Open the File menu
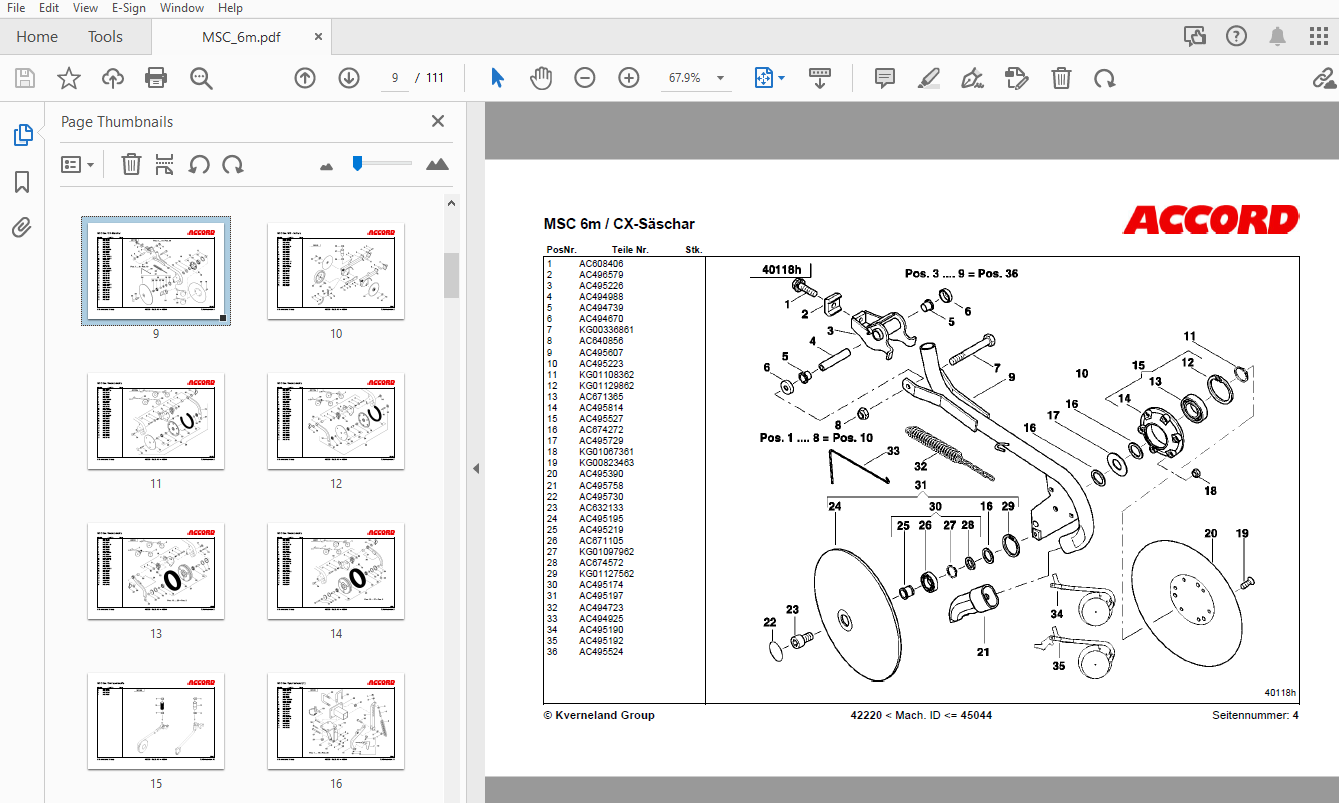This screenshot has width=1339, height=803. pyautogui.click(x=16, y=8)
